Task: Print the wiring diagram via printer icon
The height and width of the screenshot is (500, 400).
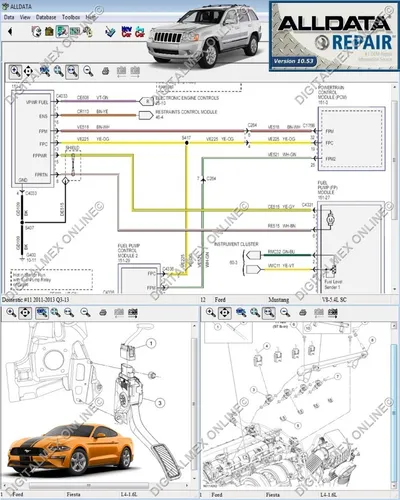Action: tap(105, 71)
